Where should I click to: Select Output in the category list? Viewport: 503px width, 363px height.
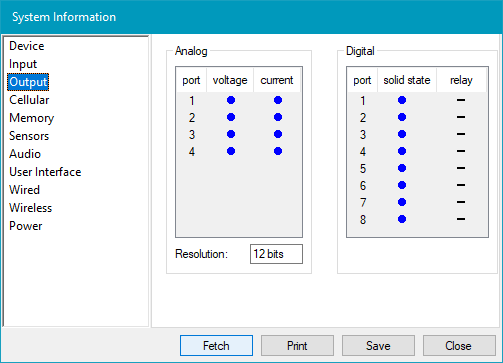(28, 82)
